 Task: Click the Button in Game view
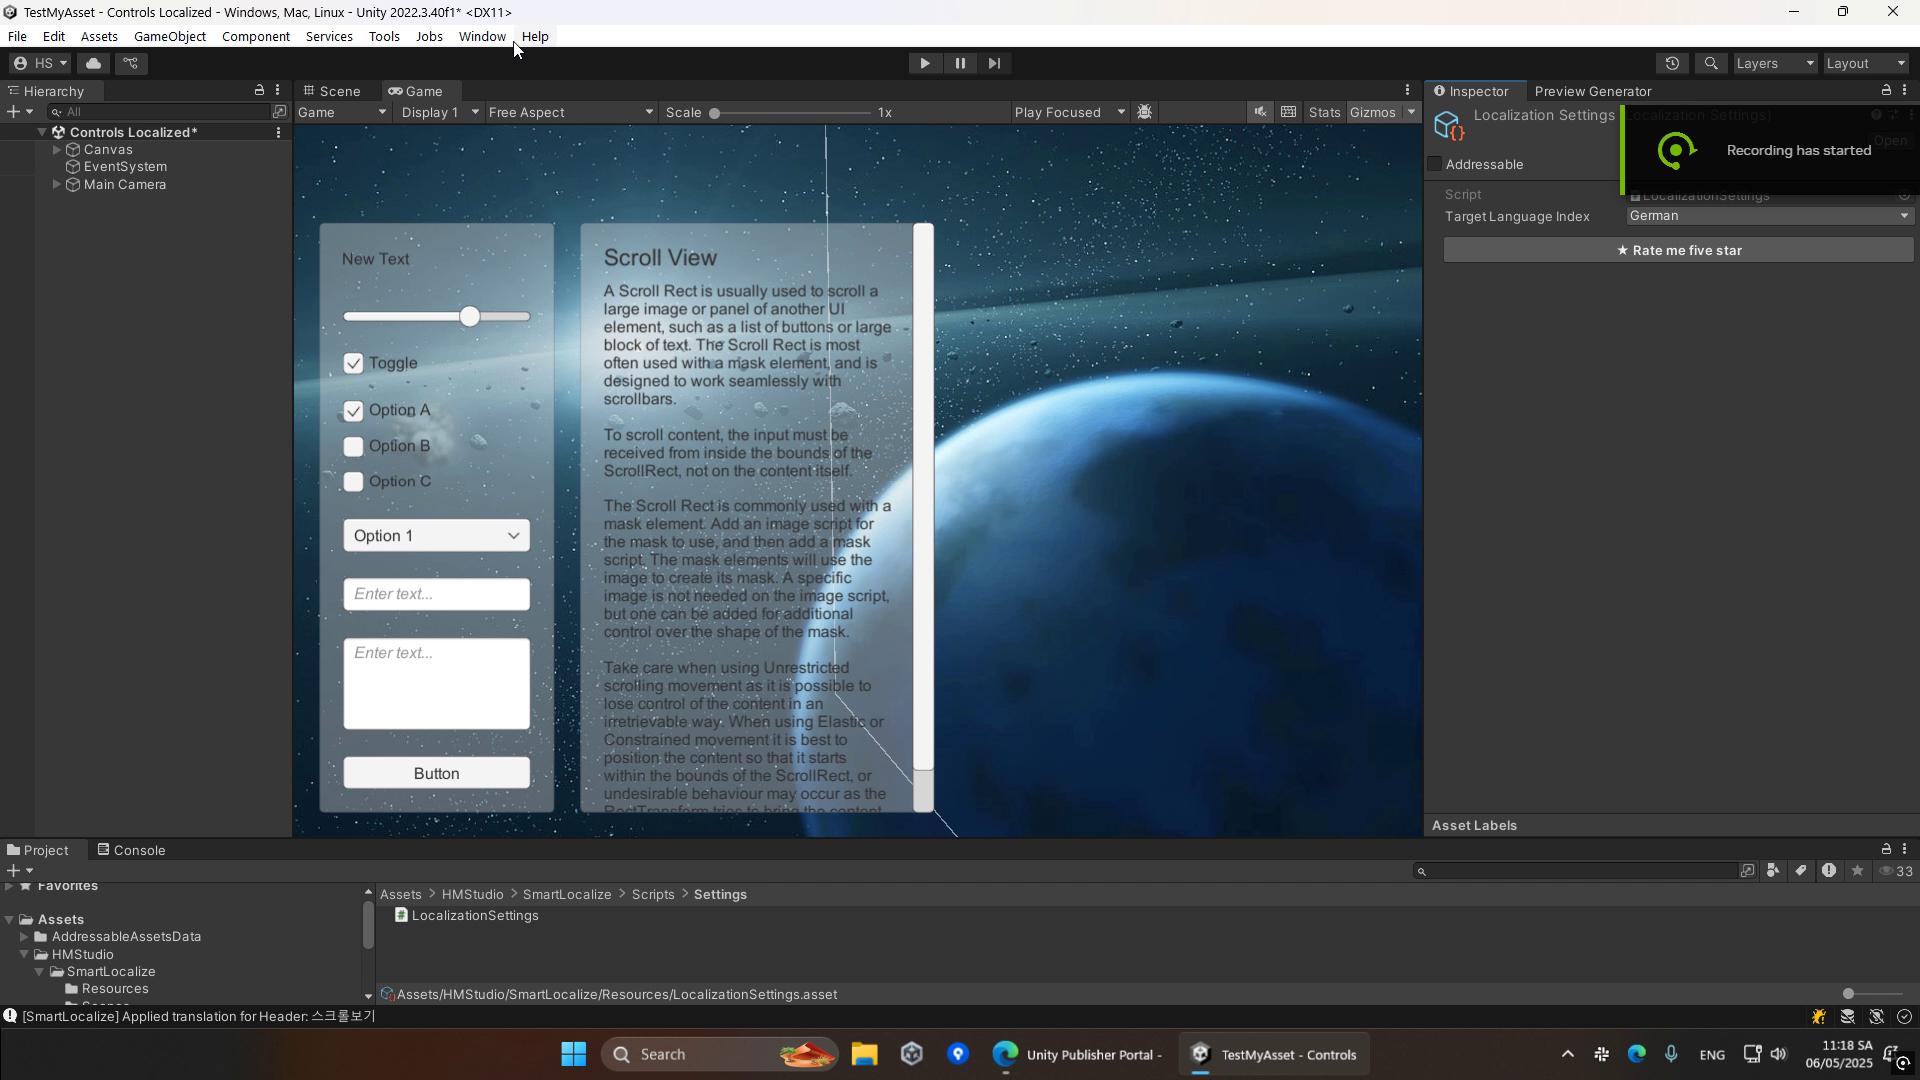(436, 773)
